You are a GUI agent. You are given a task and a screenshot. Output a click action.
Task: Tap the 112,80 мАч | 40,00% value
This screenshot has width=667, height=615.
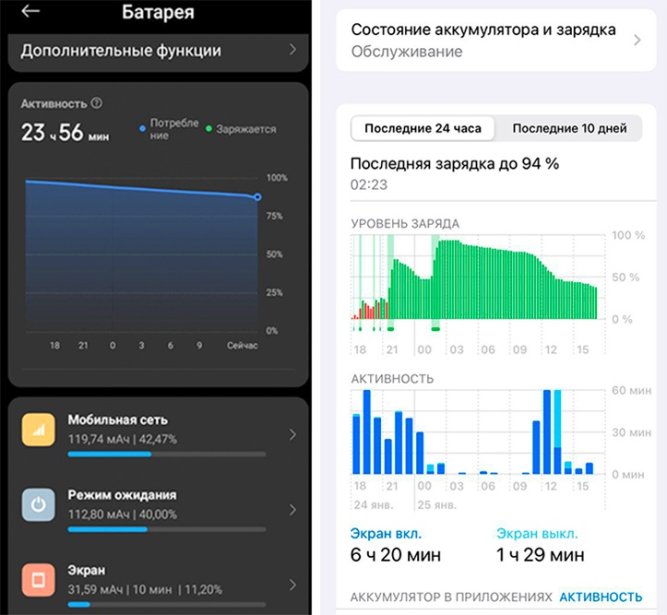point(123,515)
